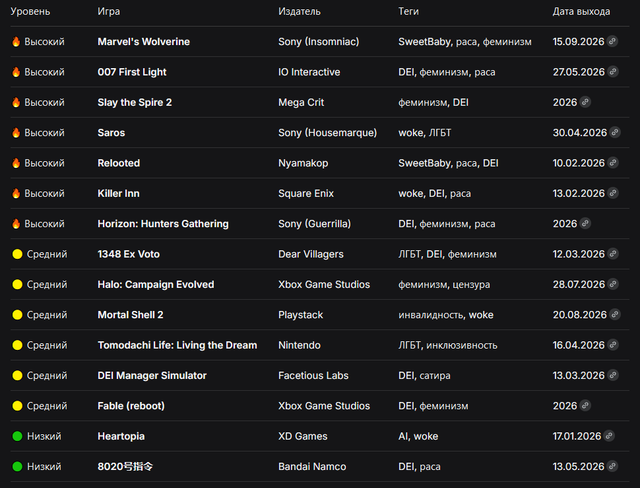
Task: Click the Heartopia game title
Action: pos(121,436)
